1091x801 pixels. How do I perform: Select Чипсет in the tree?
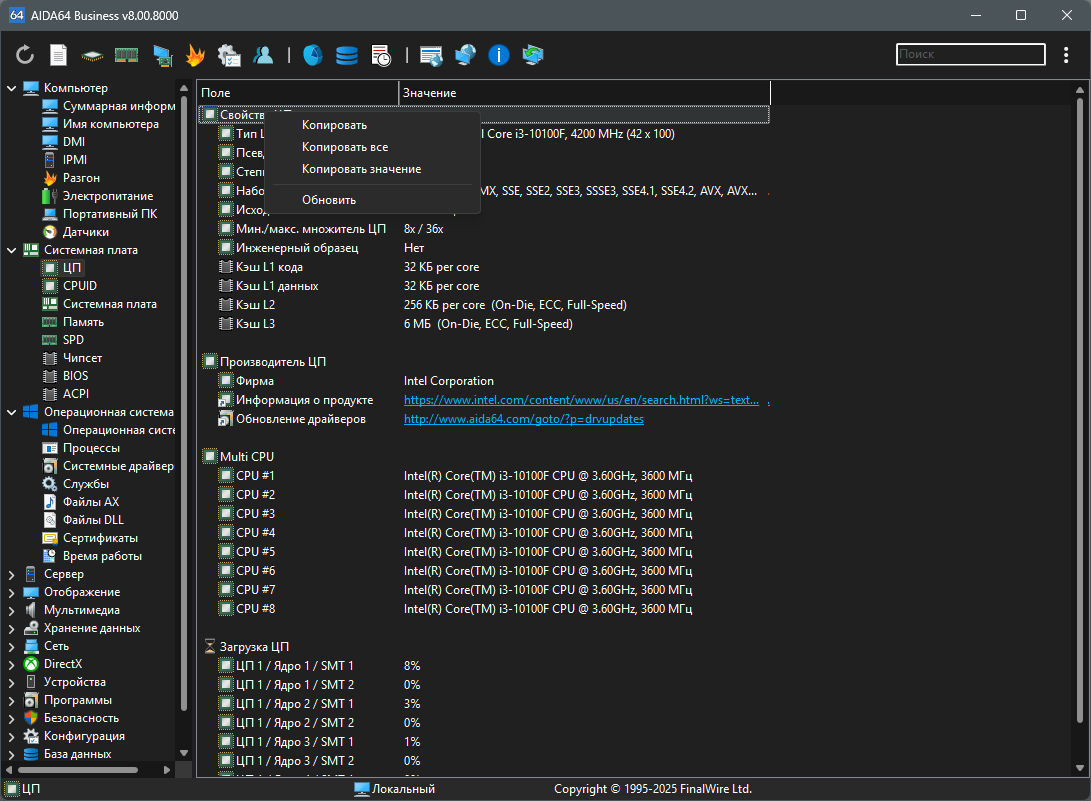pos(82,358)
